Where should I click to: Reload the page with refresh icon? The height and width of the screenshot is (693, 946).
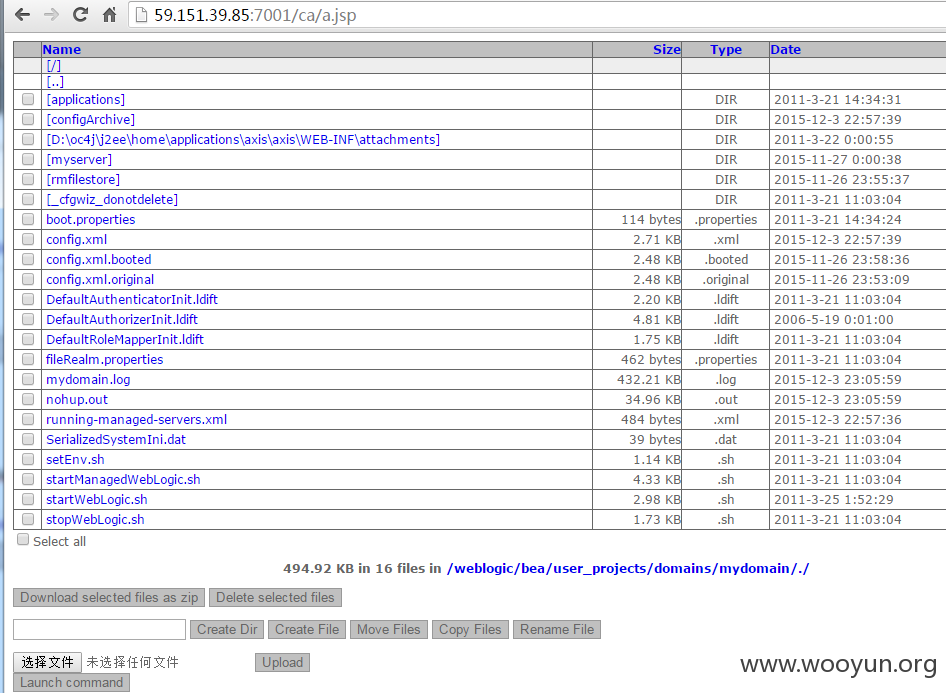80,14
